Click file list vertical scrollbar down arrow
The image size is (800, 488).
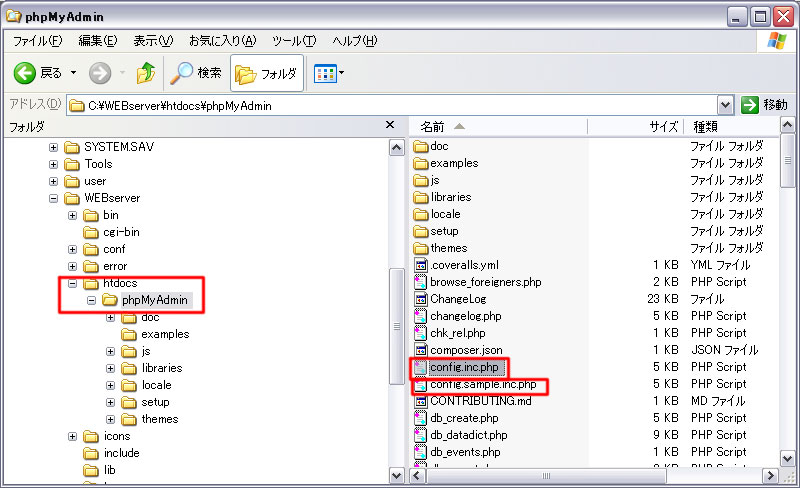click(787, 458)
